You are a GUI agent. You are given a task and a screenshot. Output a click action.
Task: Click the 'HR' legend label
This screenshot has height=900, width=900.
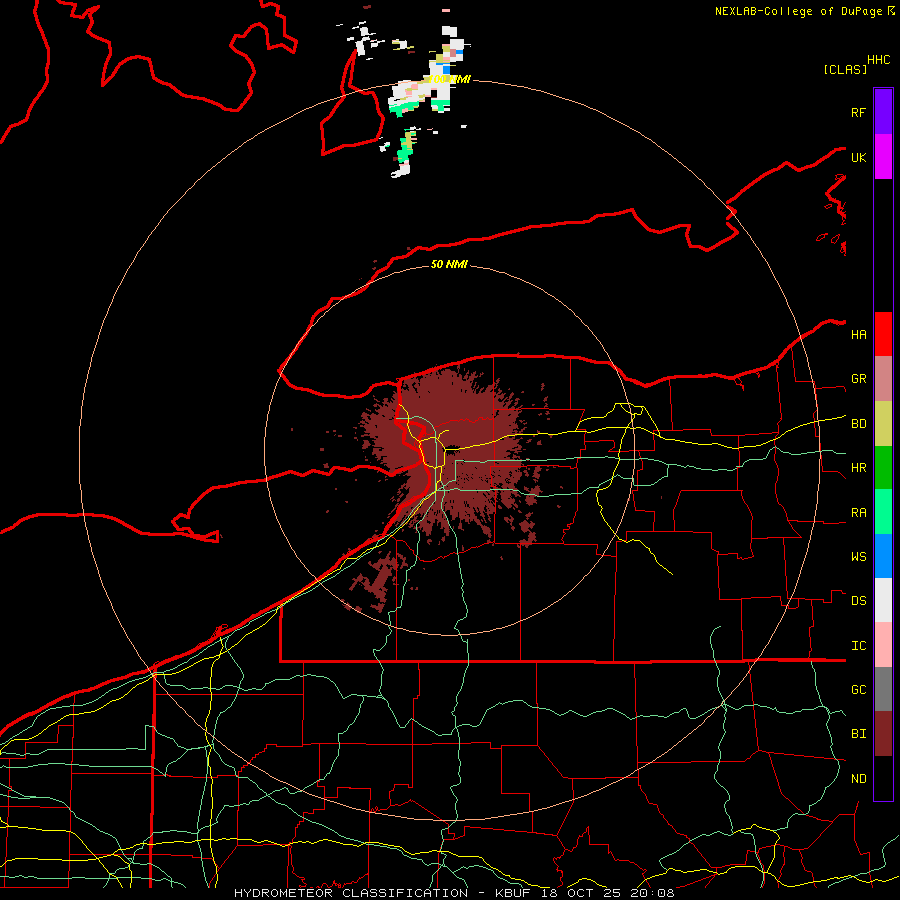[858, 468]
